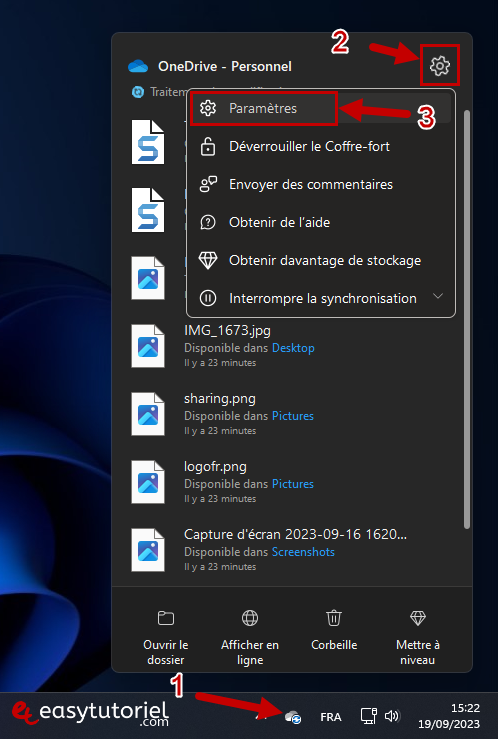
Task: Select Envoyer des commentaires
Action: (321, 184)
